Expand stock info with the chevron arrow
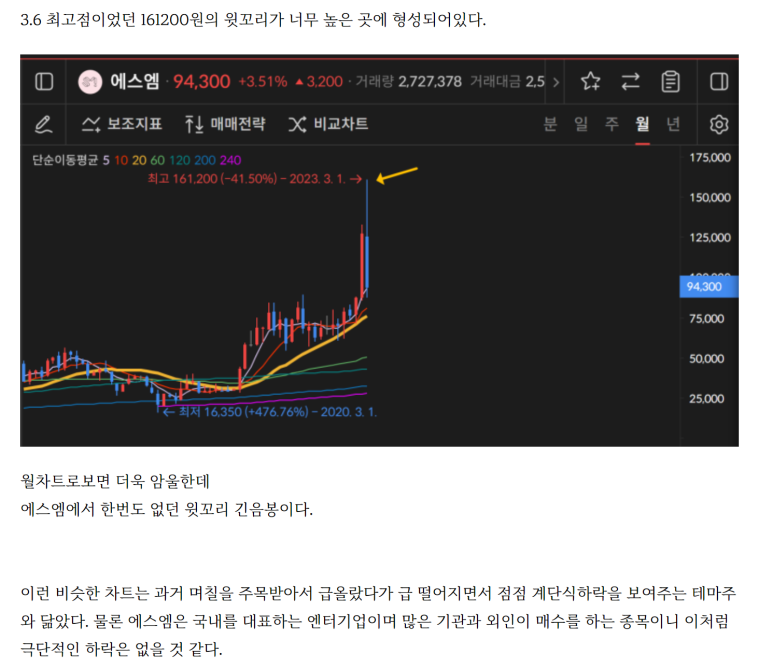 click(x=556, y=82)
